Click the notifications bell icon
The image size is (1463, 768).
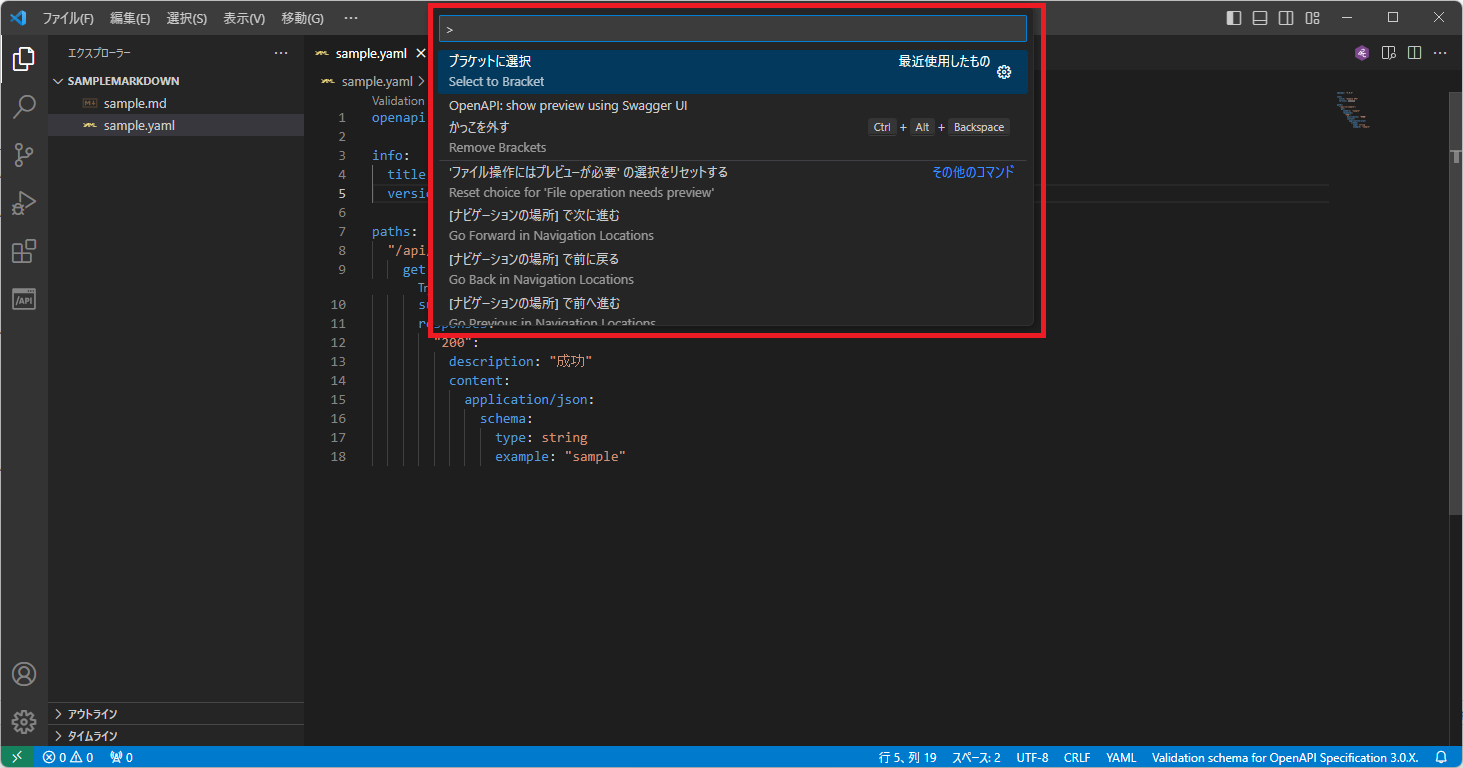(x=1440, y=757)
